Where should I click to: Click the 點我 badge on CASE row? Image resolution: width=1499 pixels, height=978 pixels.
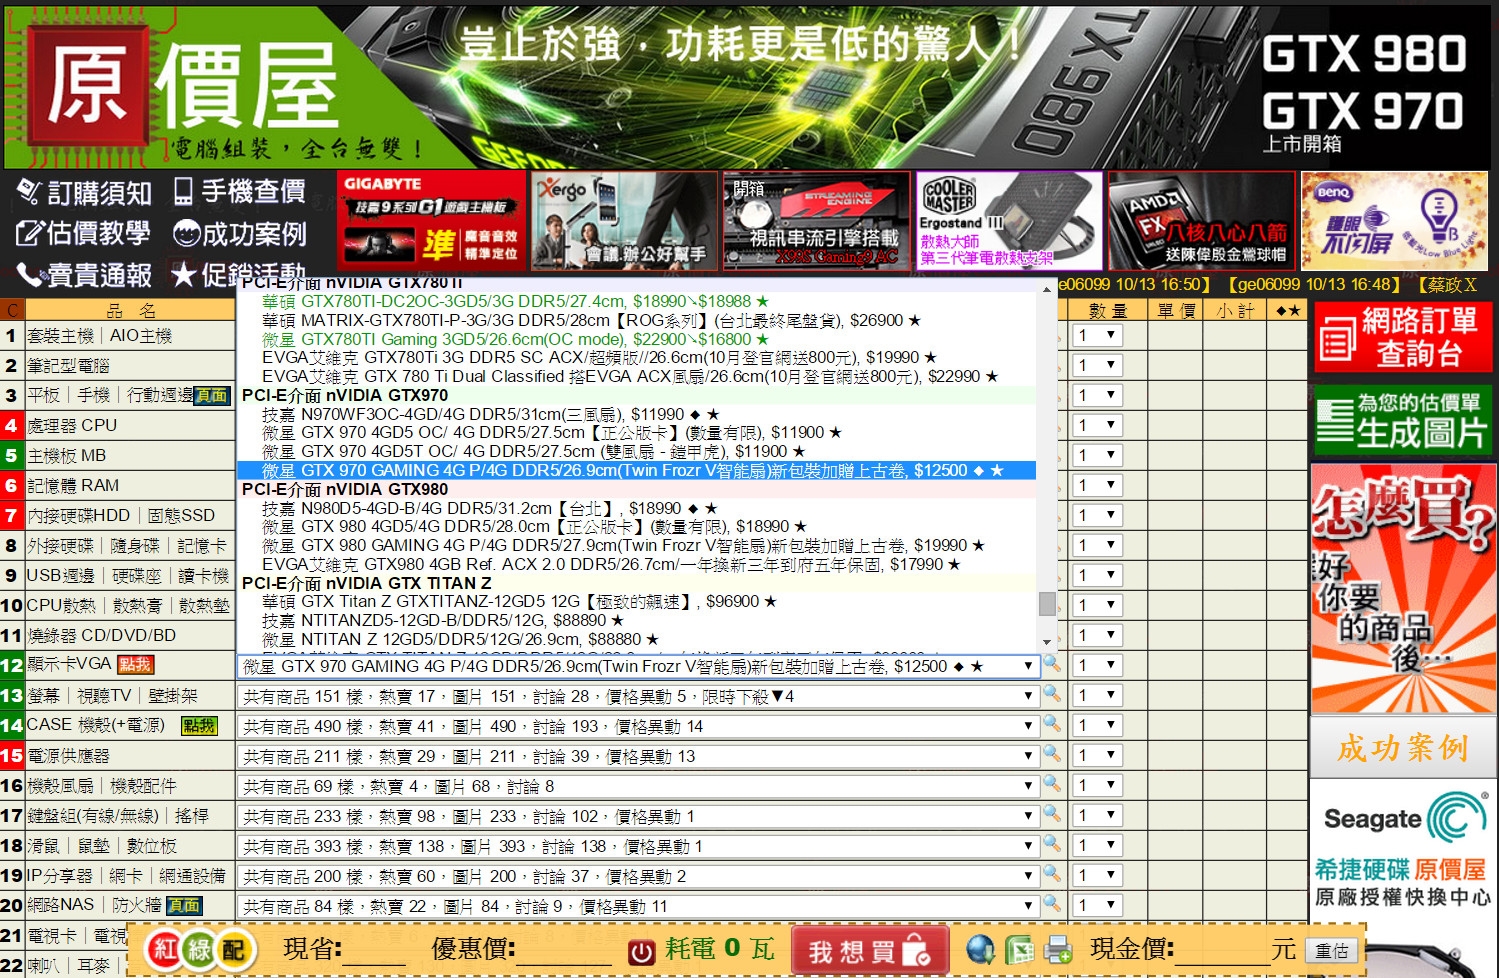199,725
